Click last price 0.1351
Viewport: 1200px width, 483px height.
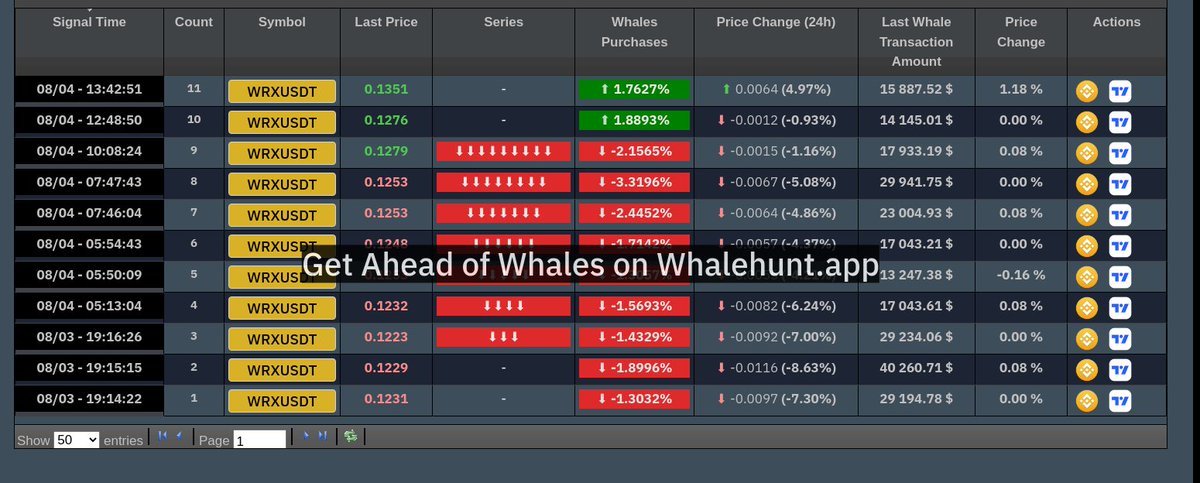click(x=386, y=89)
